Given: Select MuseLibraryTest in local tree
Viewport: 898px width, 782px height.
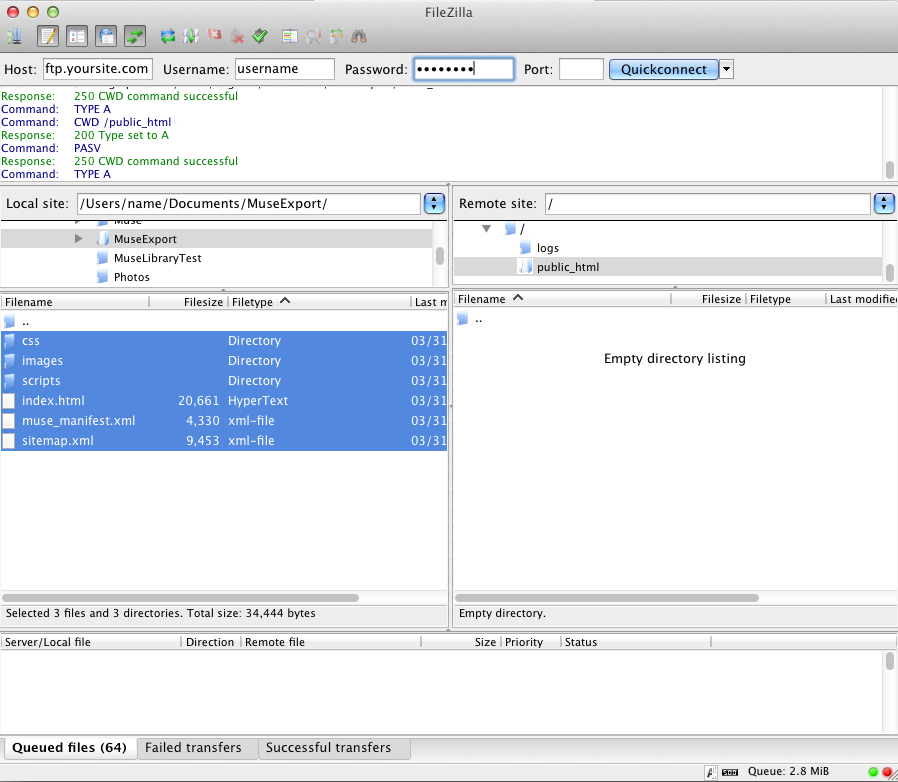Looking at the screenshot, I should point(157,258).
